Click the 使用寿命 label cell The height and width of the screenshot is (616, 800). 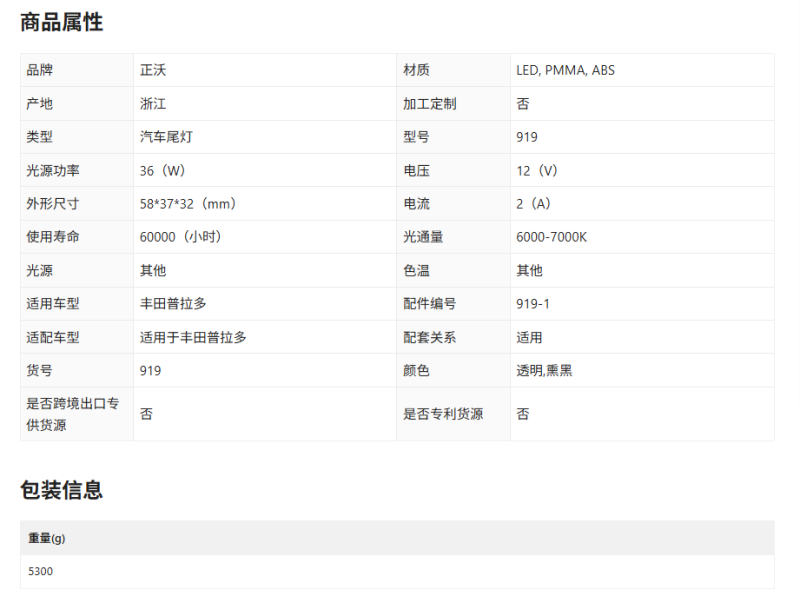(x=77, y=237)
